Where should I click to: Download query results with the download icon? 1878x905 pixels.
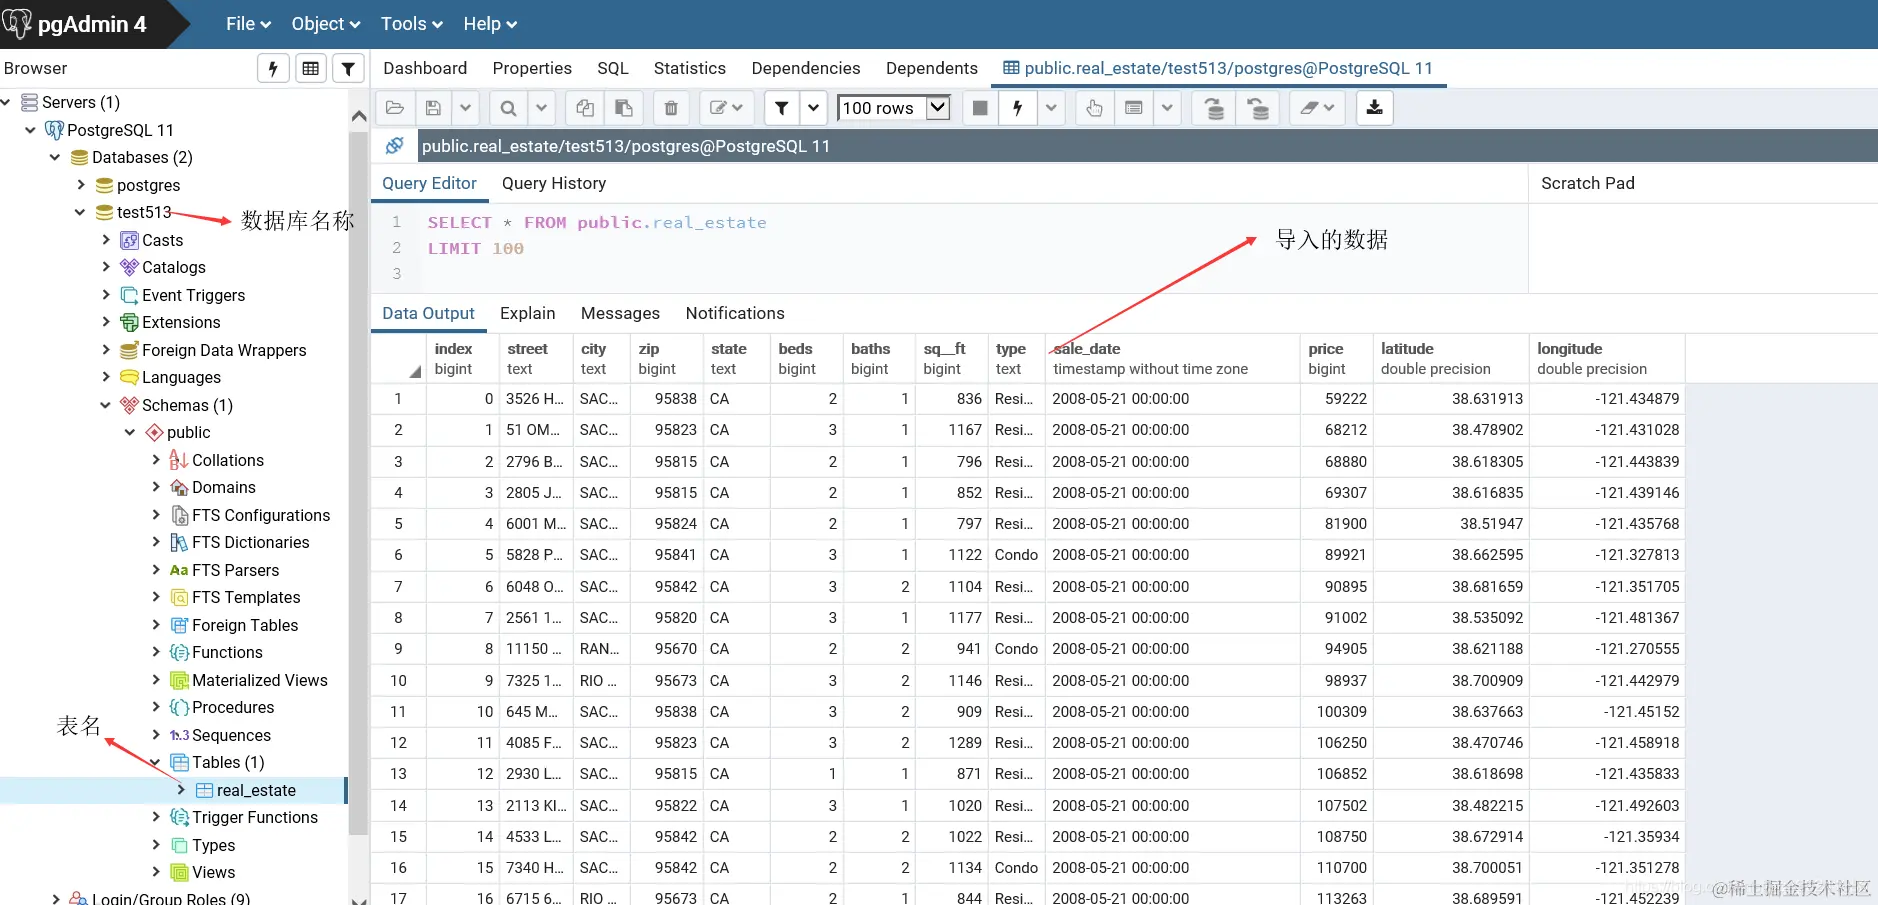tap(1375, 108)
